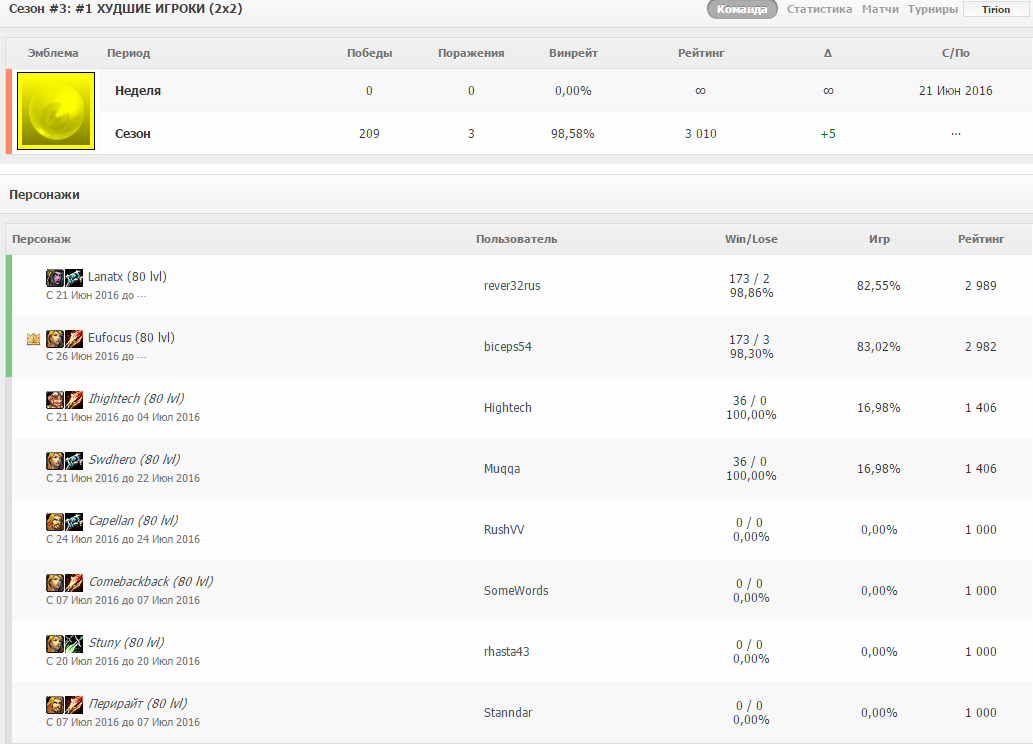Screen dimensions: 1033x744
Task: Click the +5 rating delta value
Action: 828,134
